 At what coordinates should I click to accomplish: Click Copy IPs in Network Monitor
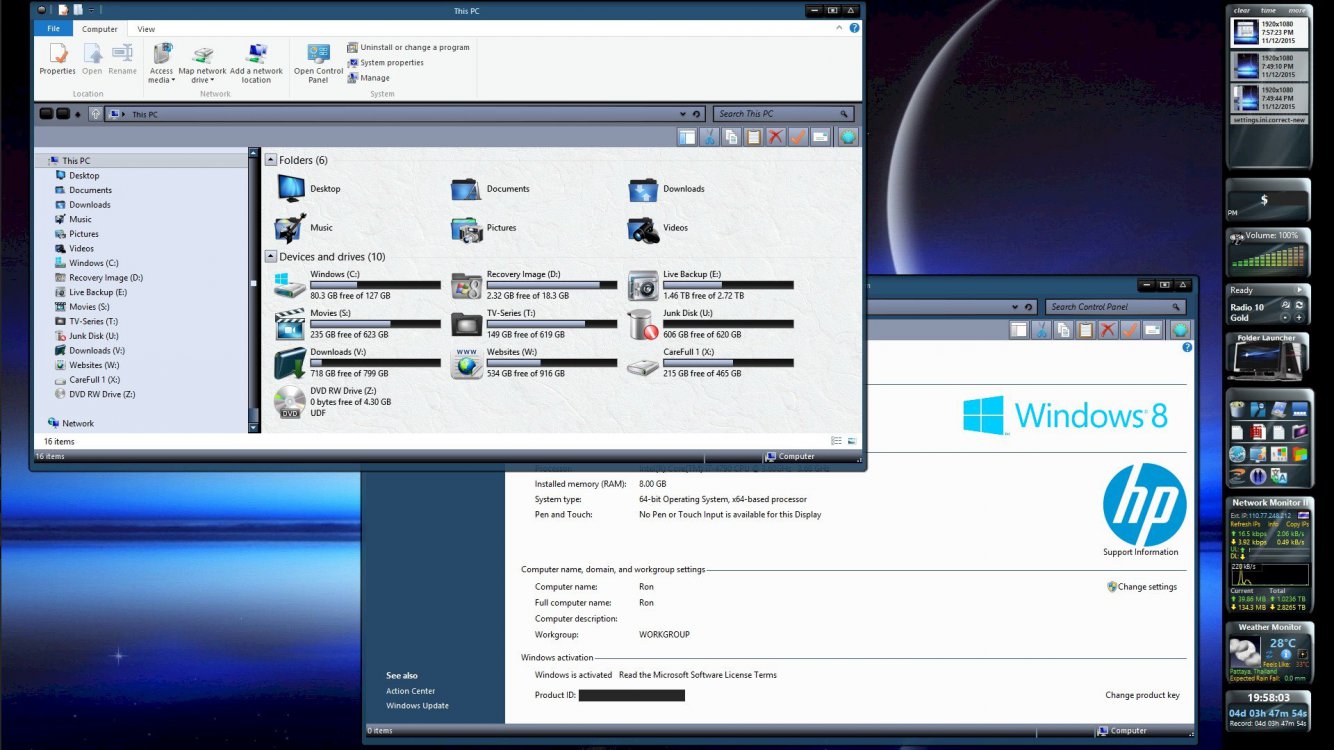[x=1298, y=524]
